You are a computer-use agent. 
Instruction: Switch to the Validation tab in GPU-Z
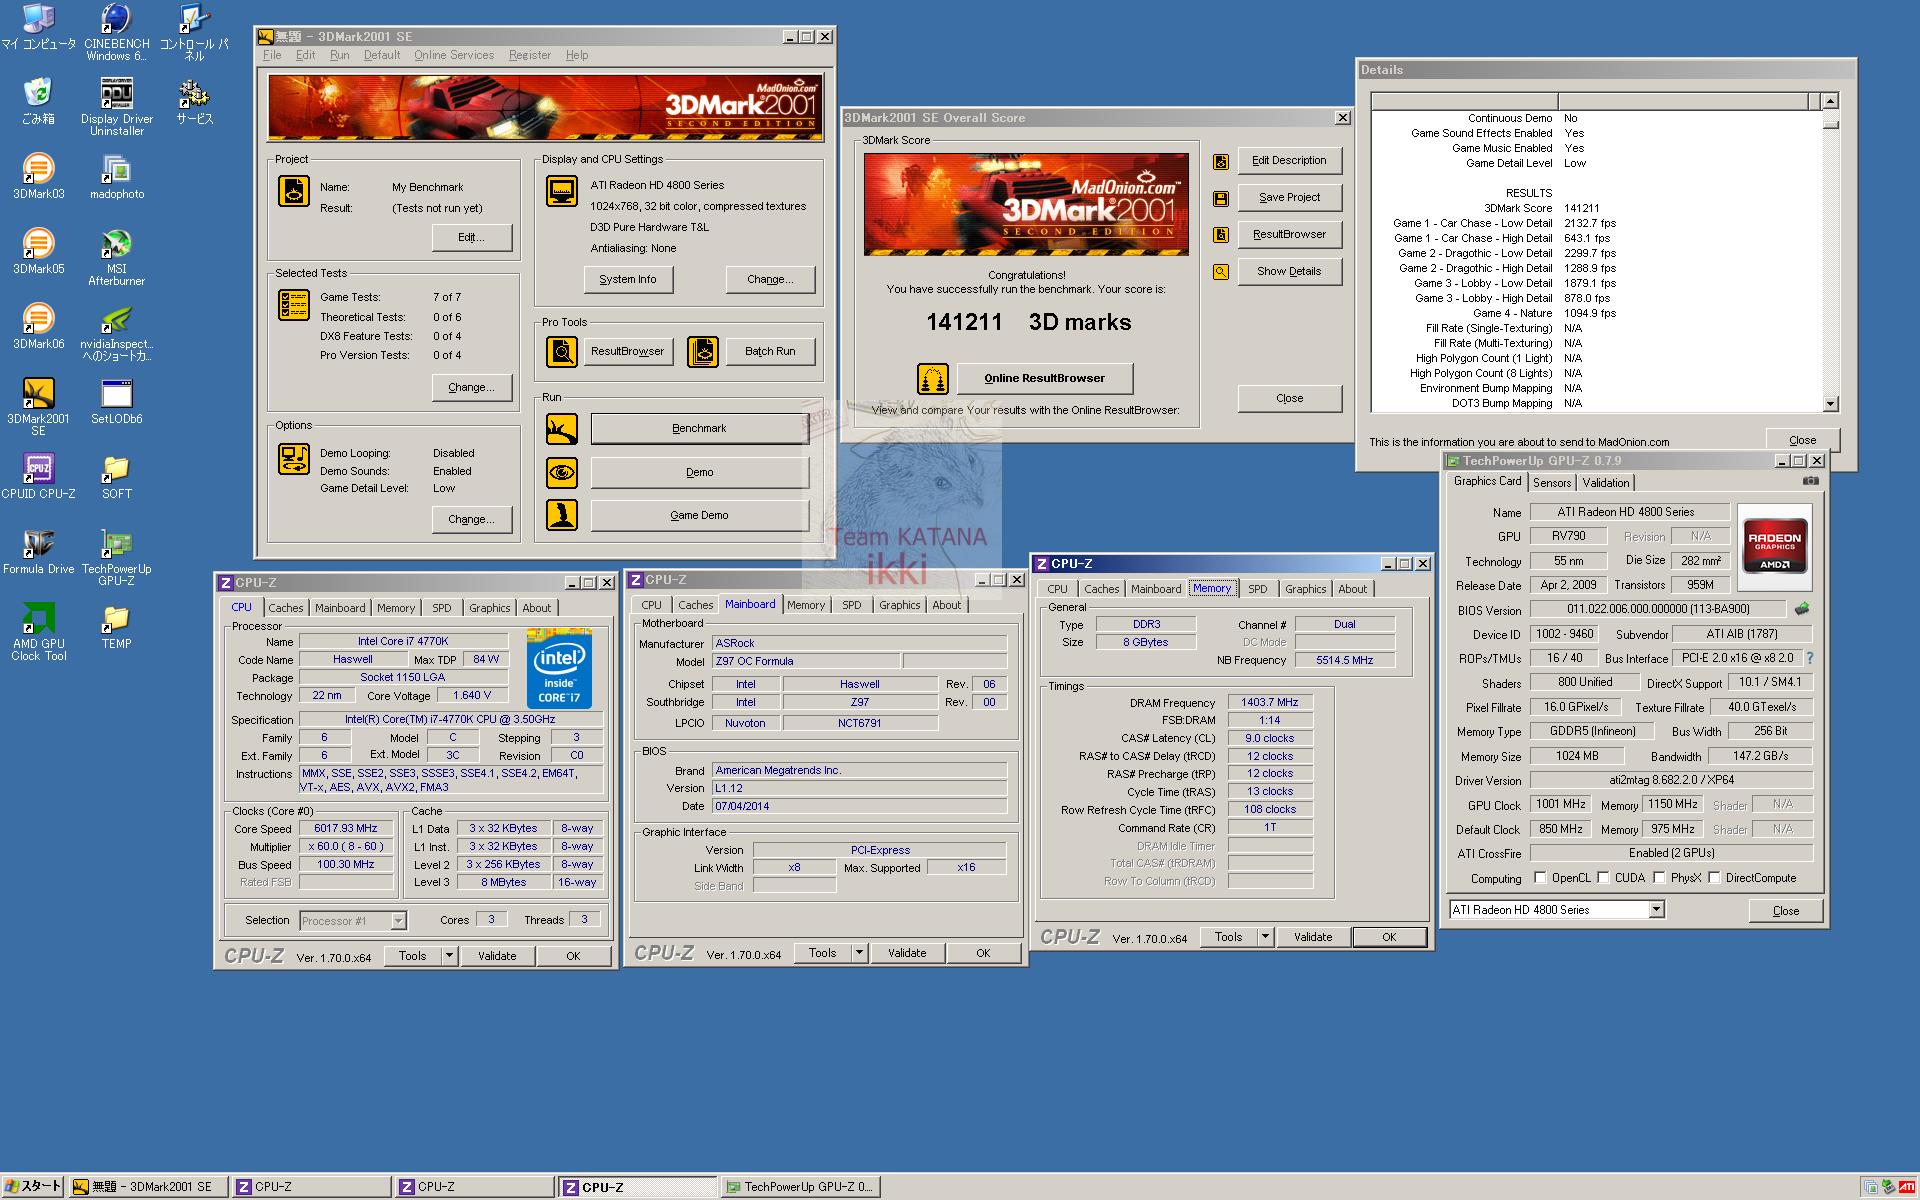coord(1606,483)
